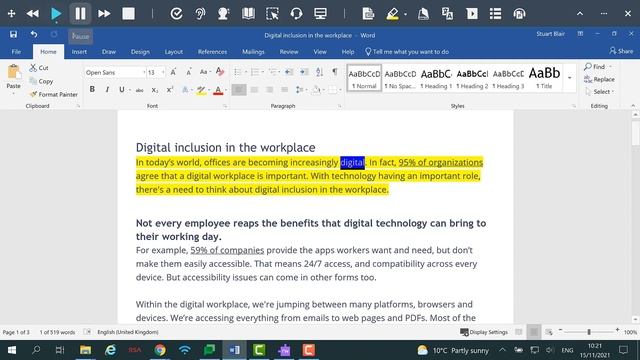Viewport: 640px width, 360px height.
Task: Open the Open Sans font name dropdown
Action: [x=144, y=73]
